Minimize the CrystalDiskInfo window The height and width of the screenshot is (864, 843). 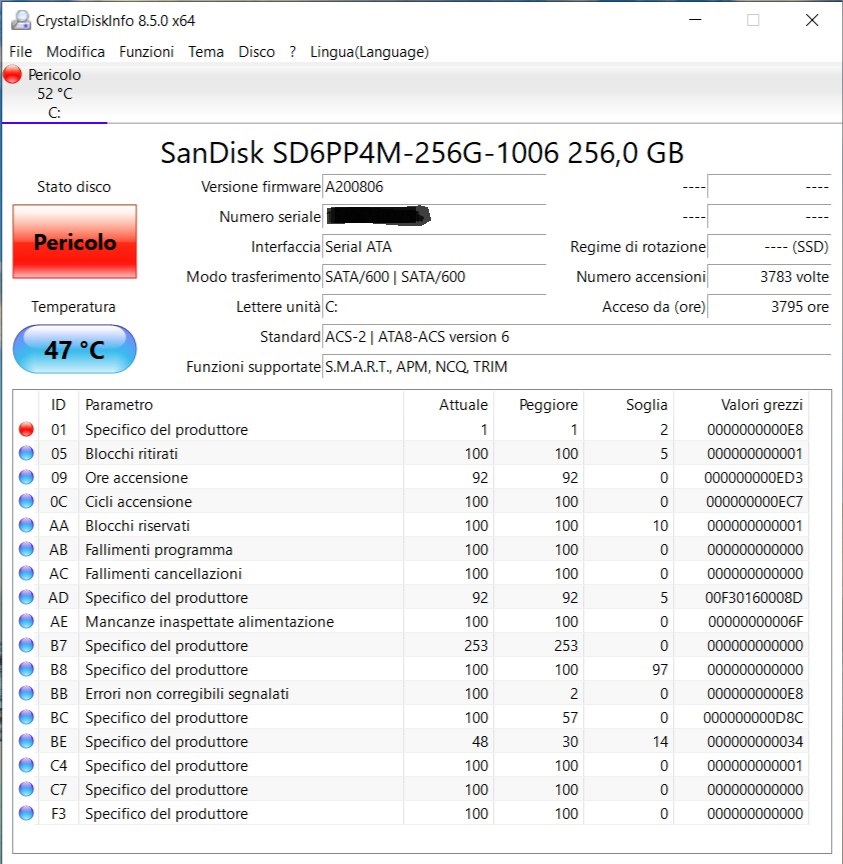coord(695,20)
